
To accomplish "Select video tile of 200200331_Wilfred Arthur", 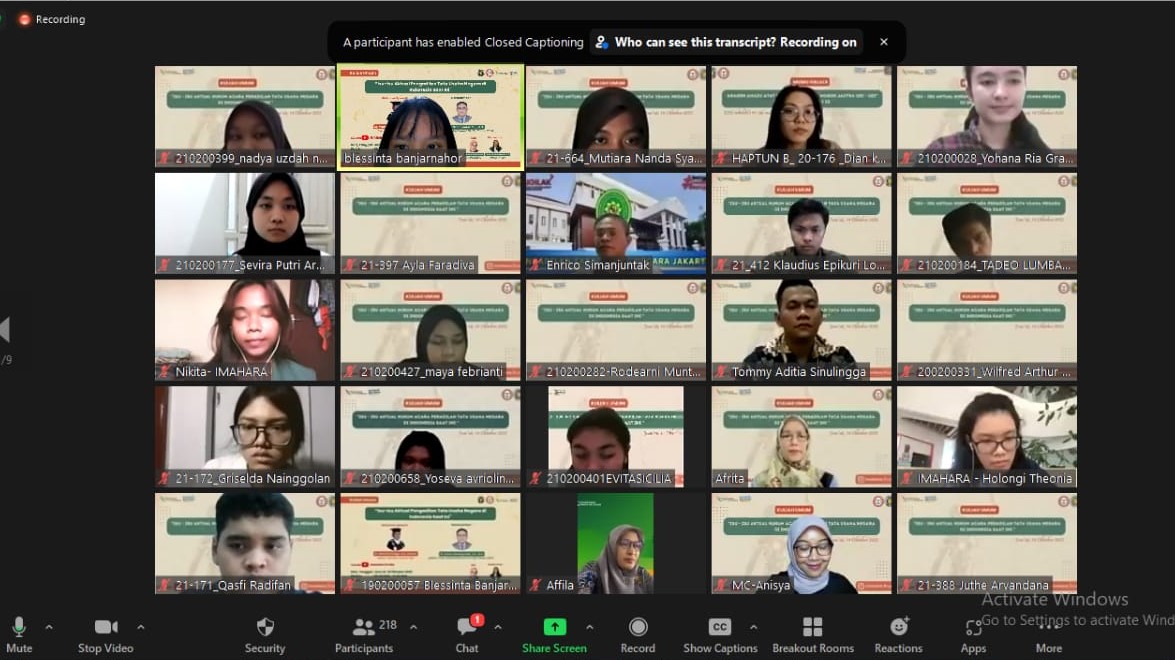I will 987,330.
